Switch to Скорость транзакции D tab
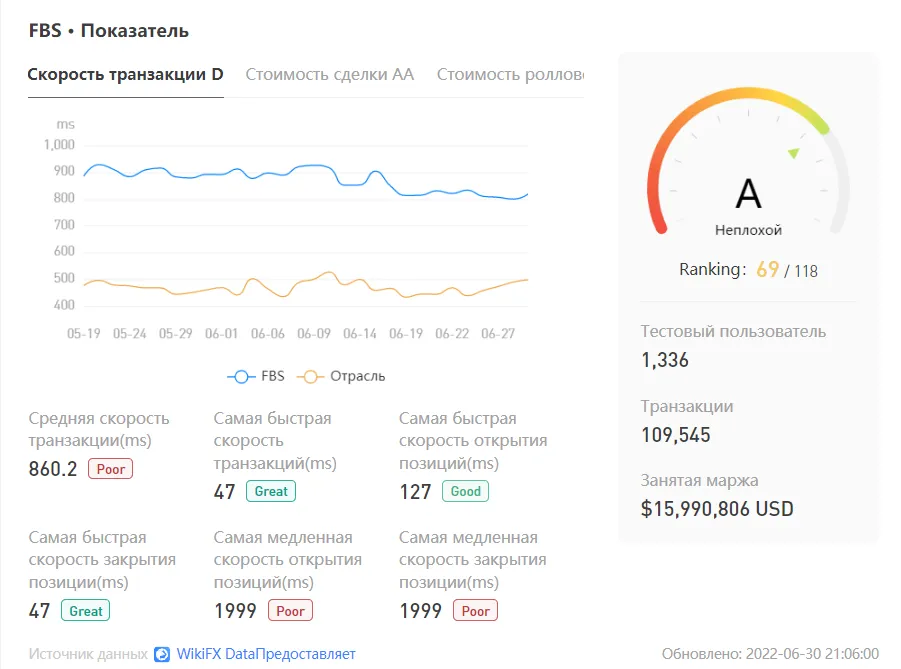The width and height of the screenshot is (901, 669). [125, 75]
